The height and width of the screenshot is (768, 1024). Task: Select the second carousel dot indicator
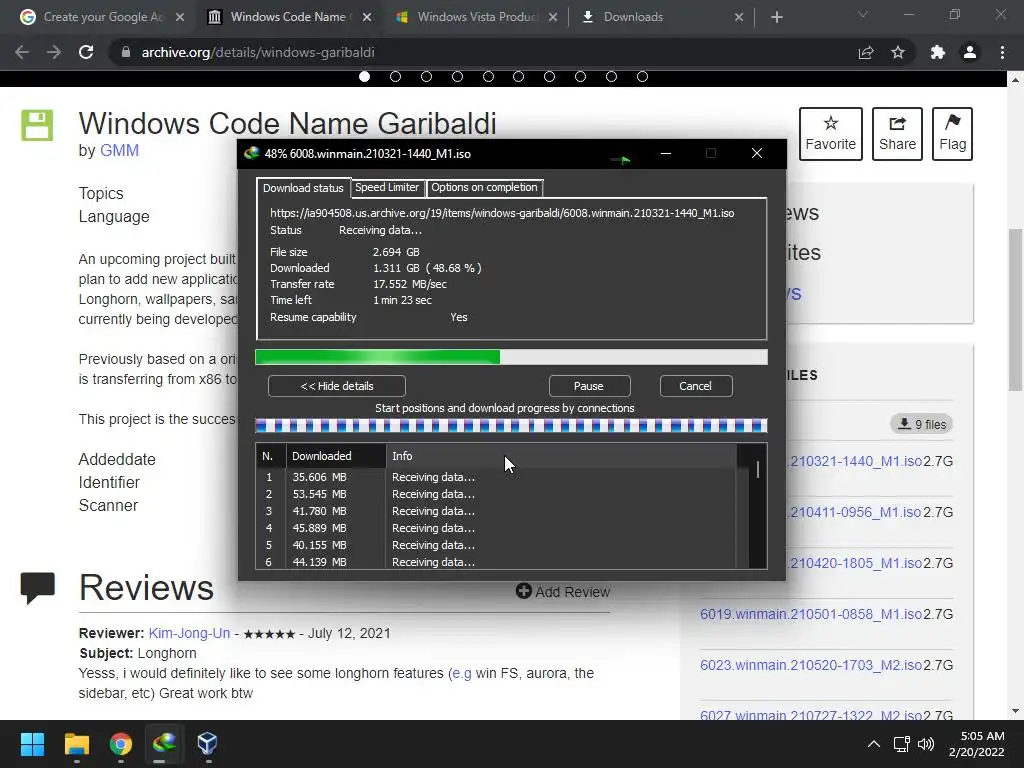point(395,76)
